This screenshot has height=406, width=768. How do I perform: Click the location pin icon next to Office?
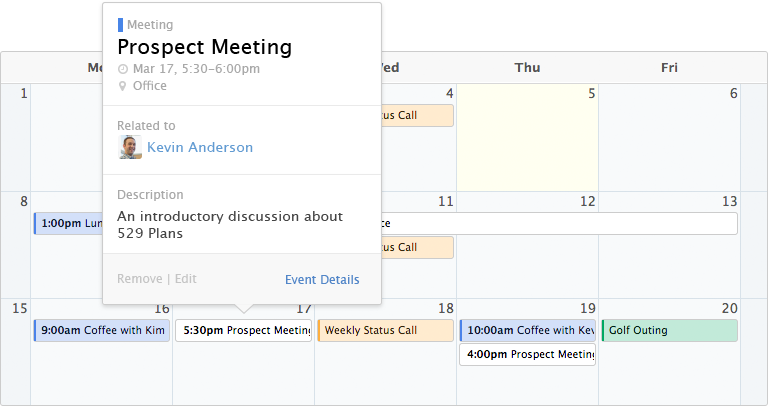[x=122, y=86]
